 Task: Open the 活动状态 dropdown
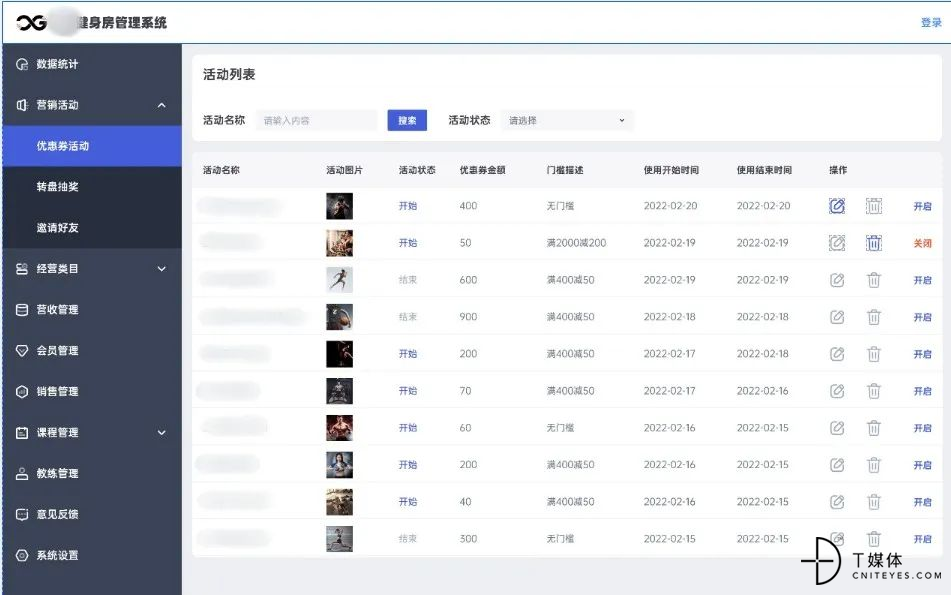[567, 120]
